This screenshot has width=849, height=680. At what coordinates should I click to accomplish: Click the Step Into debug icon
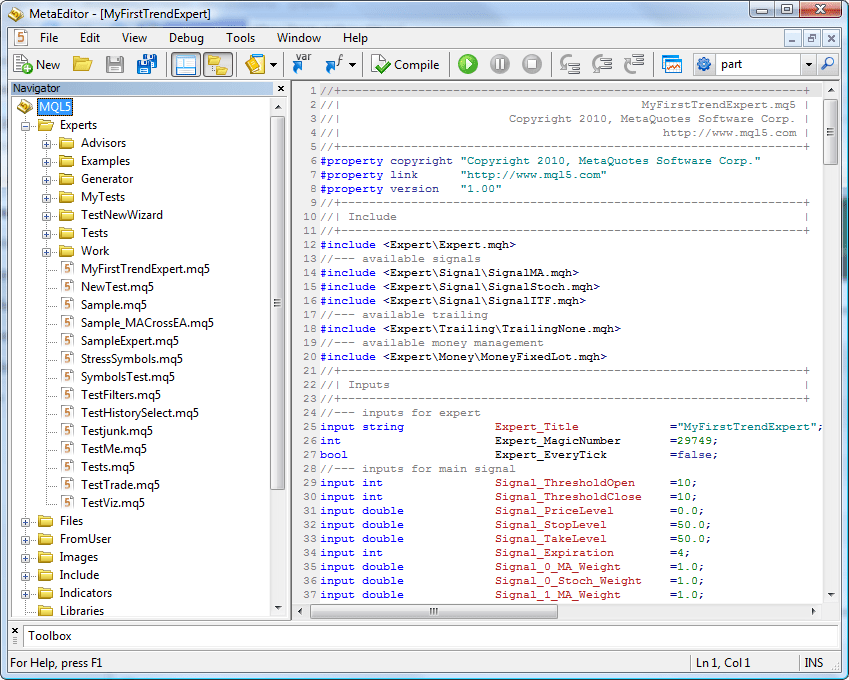coord(569,63)
